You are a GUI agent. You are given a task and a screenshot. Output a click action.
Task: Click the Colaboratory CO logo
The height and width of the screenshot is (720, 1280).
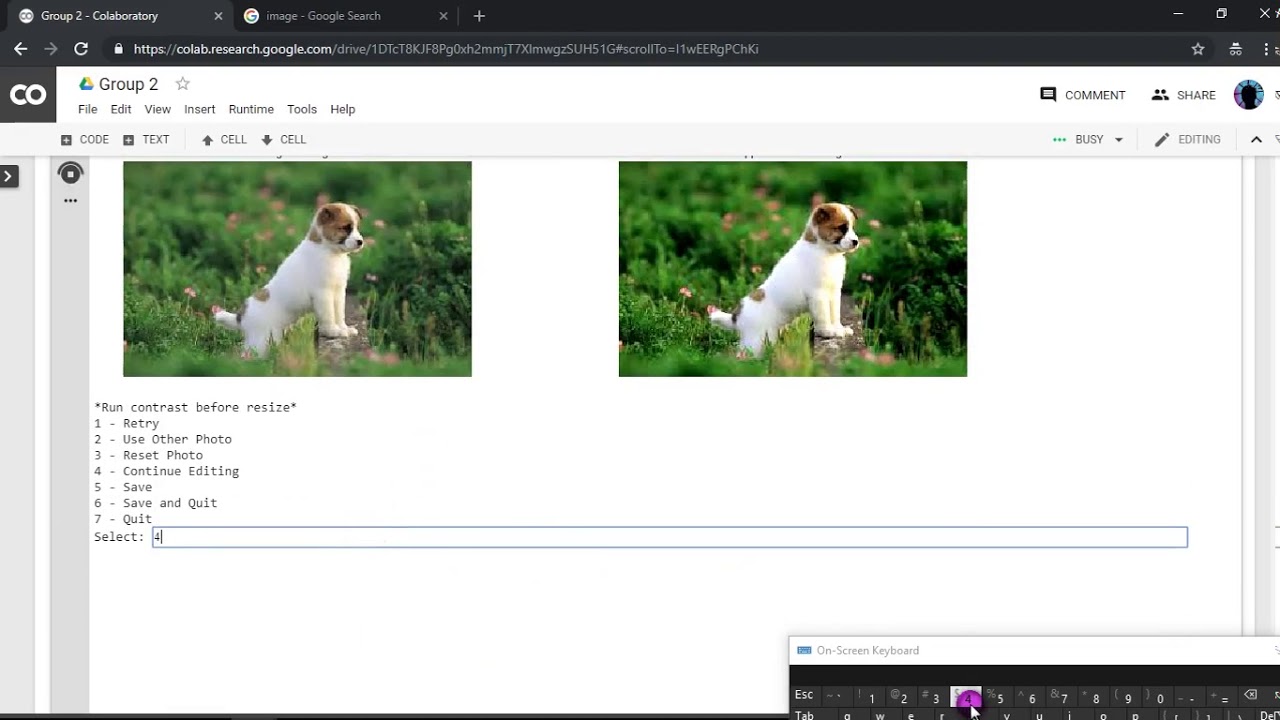(27, 95)
